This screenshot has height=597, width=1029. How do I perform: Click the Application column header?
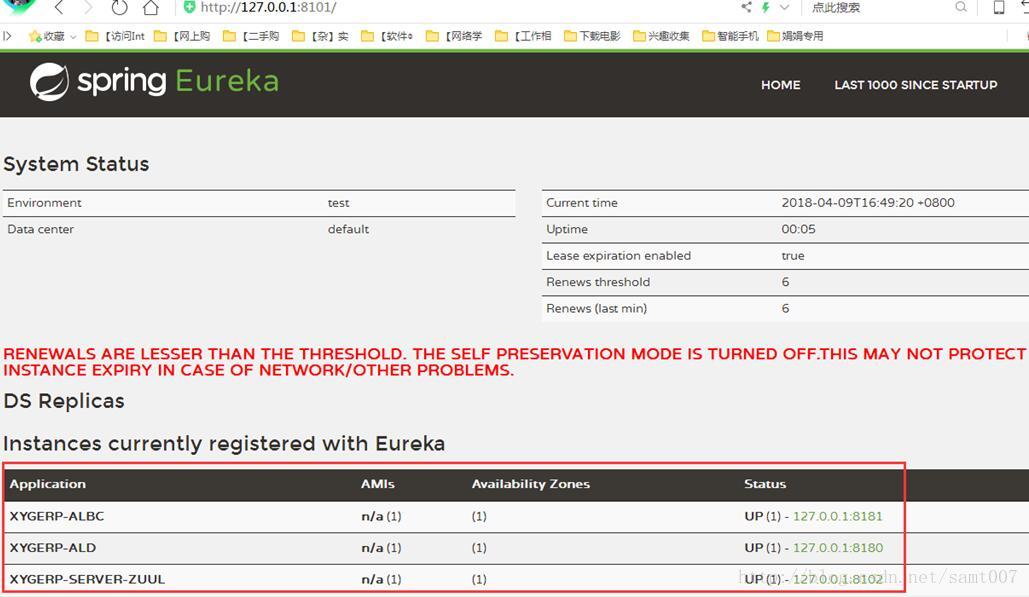tap(48, 484)
